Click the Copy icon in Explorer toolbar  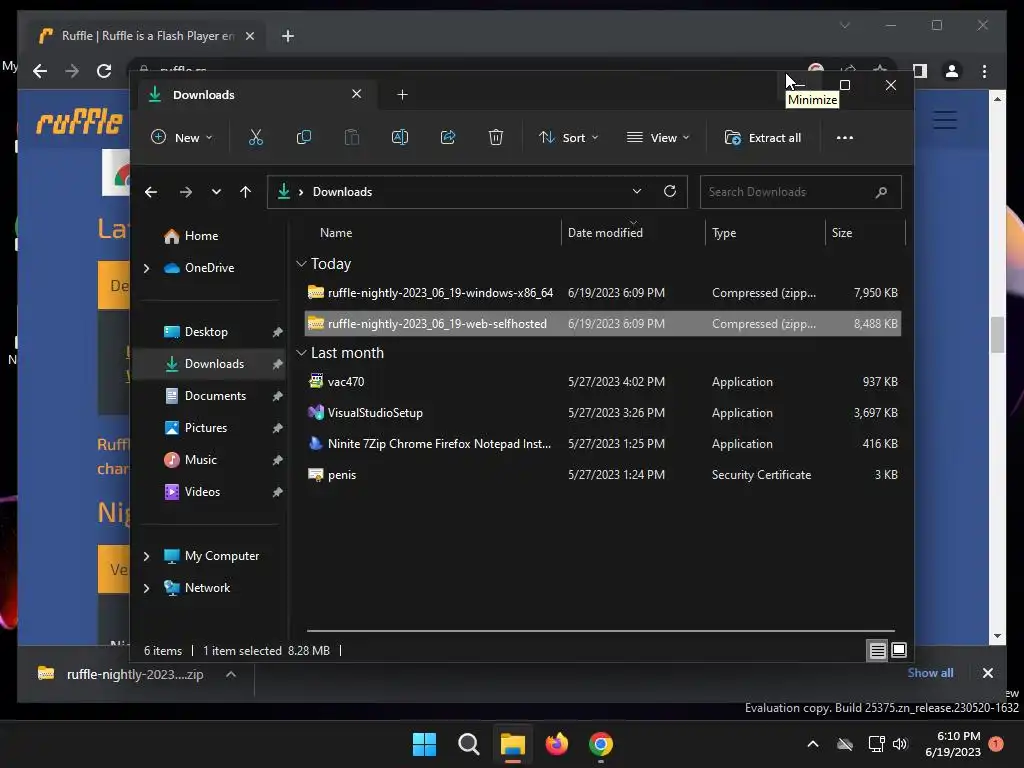[304, 137]
